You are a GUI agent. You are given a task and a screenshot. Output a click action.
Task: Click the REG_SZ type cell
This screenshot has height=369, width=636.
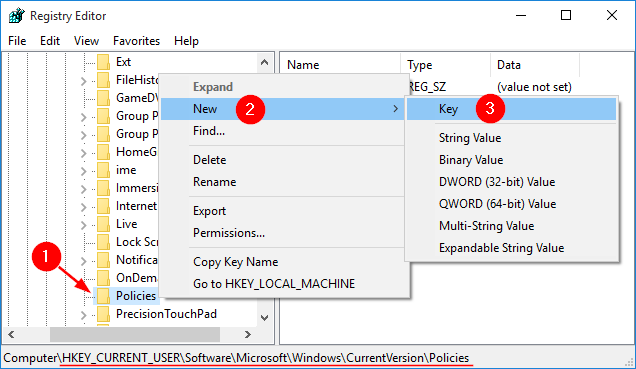coord(428,87)
